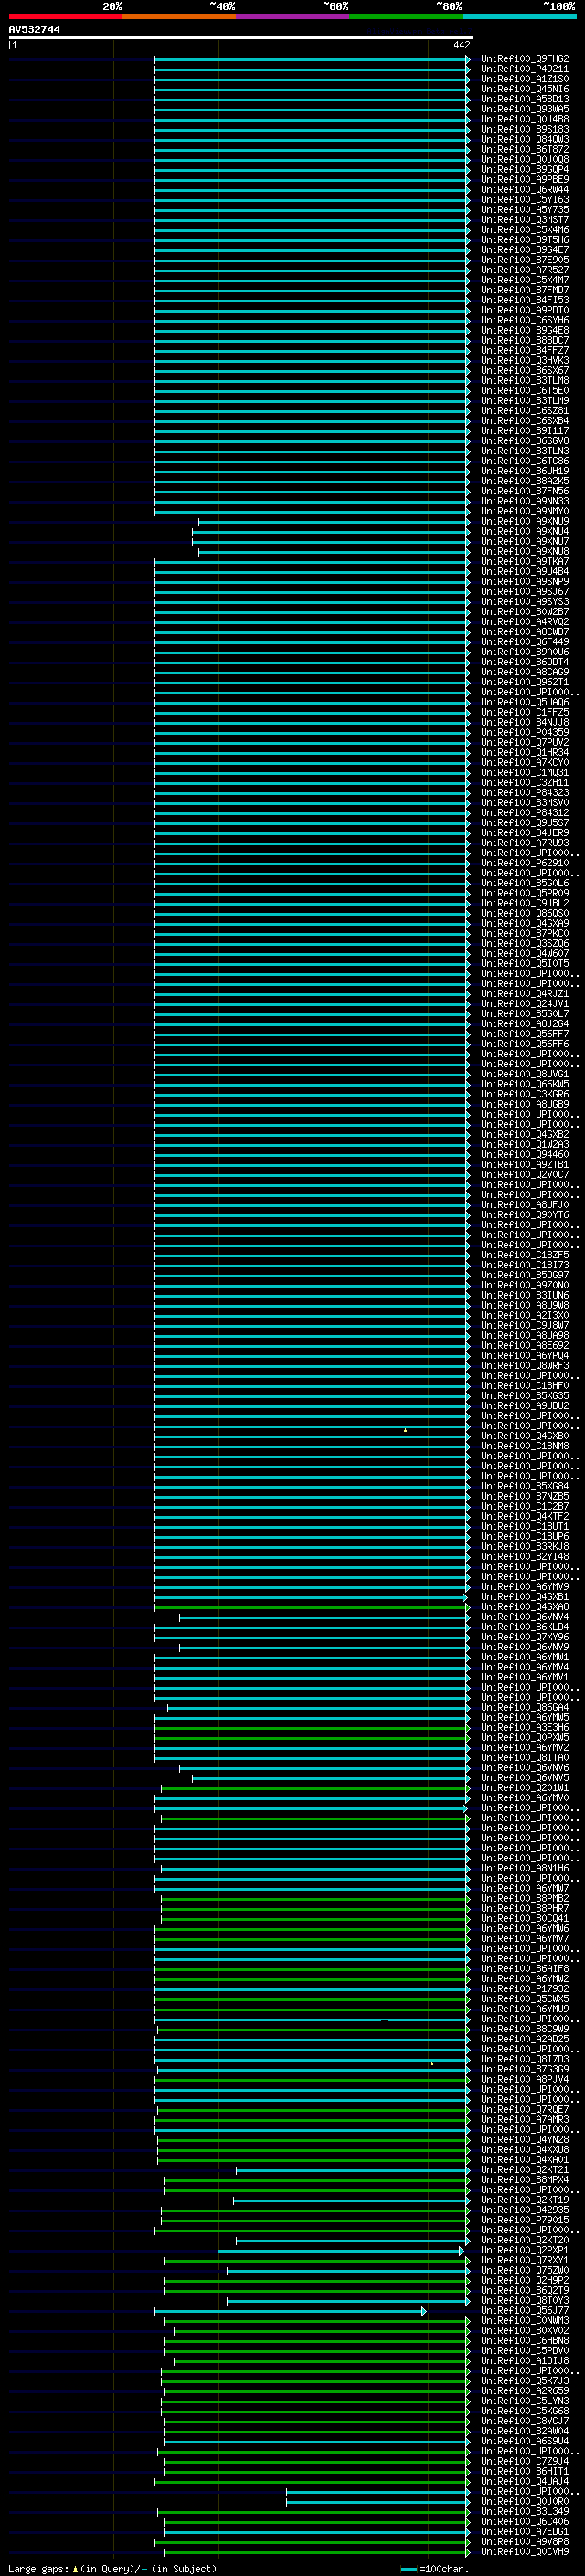Select hit label UniRef100_Q84QW3
The height and width of the screenshot is (2576, 585).
(524, 139)
